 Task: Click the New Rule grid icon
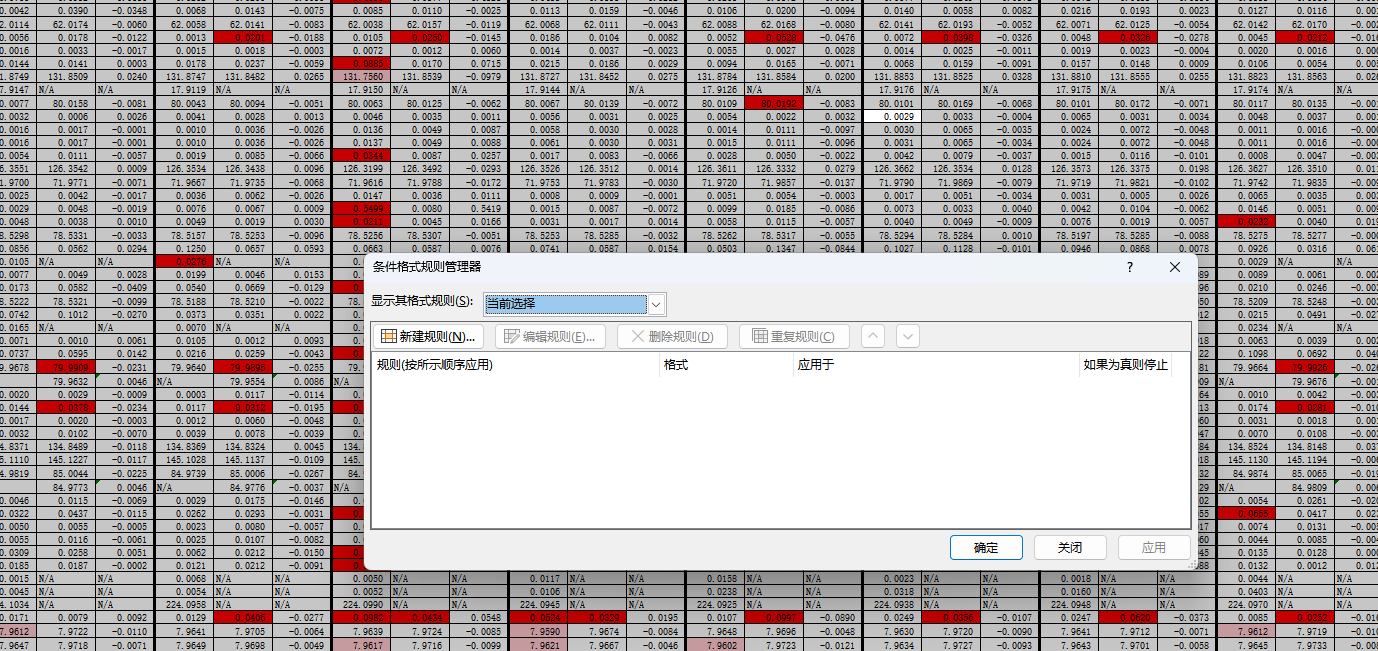click(389, 336)
